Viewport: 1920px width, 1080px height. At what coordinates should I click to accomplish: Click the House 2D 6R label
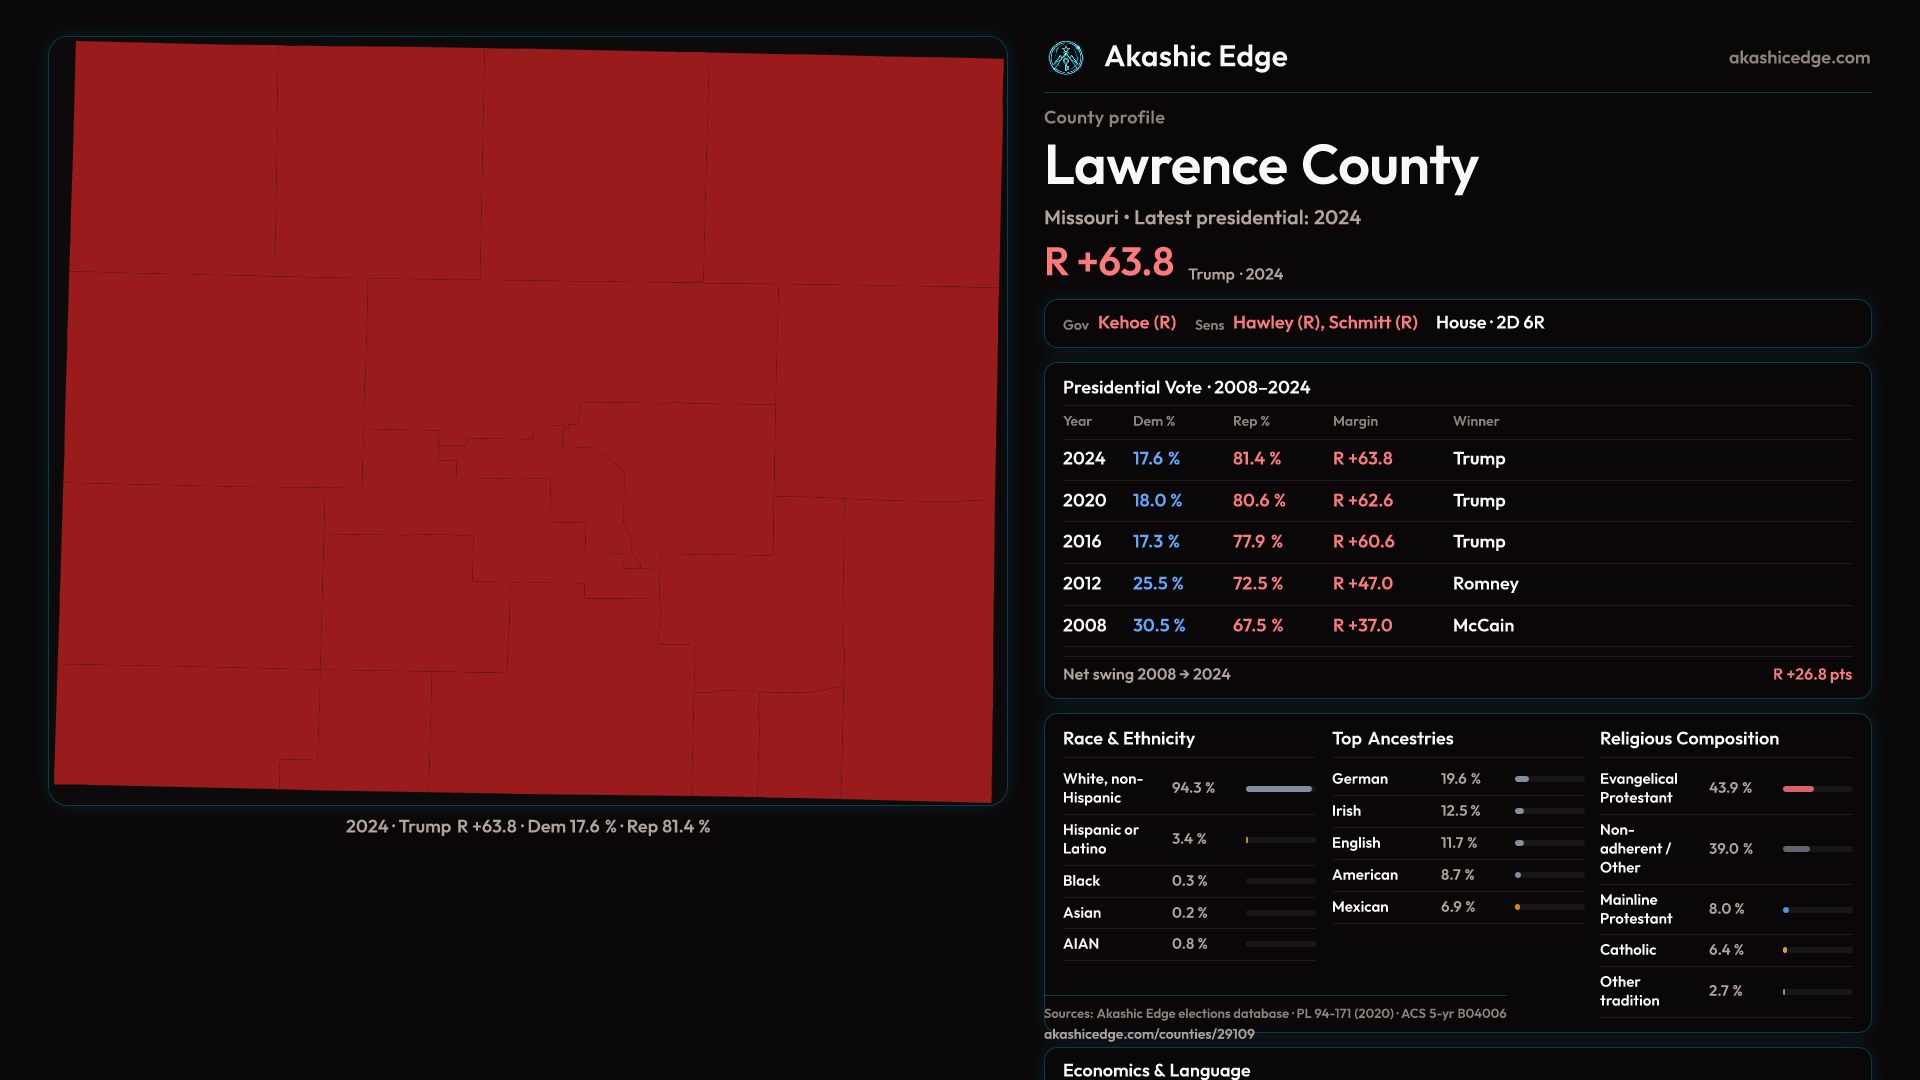[x=1489, y=323]
